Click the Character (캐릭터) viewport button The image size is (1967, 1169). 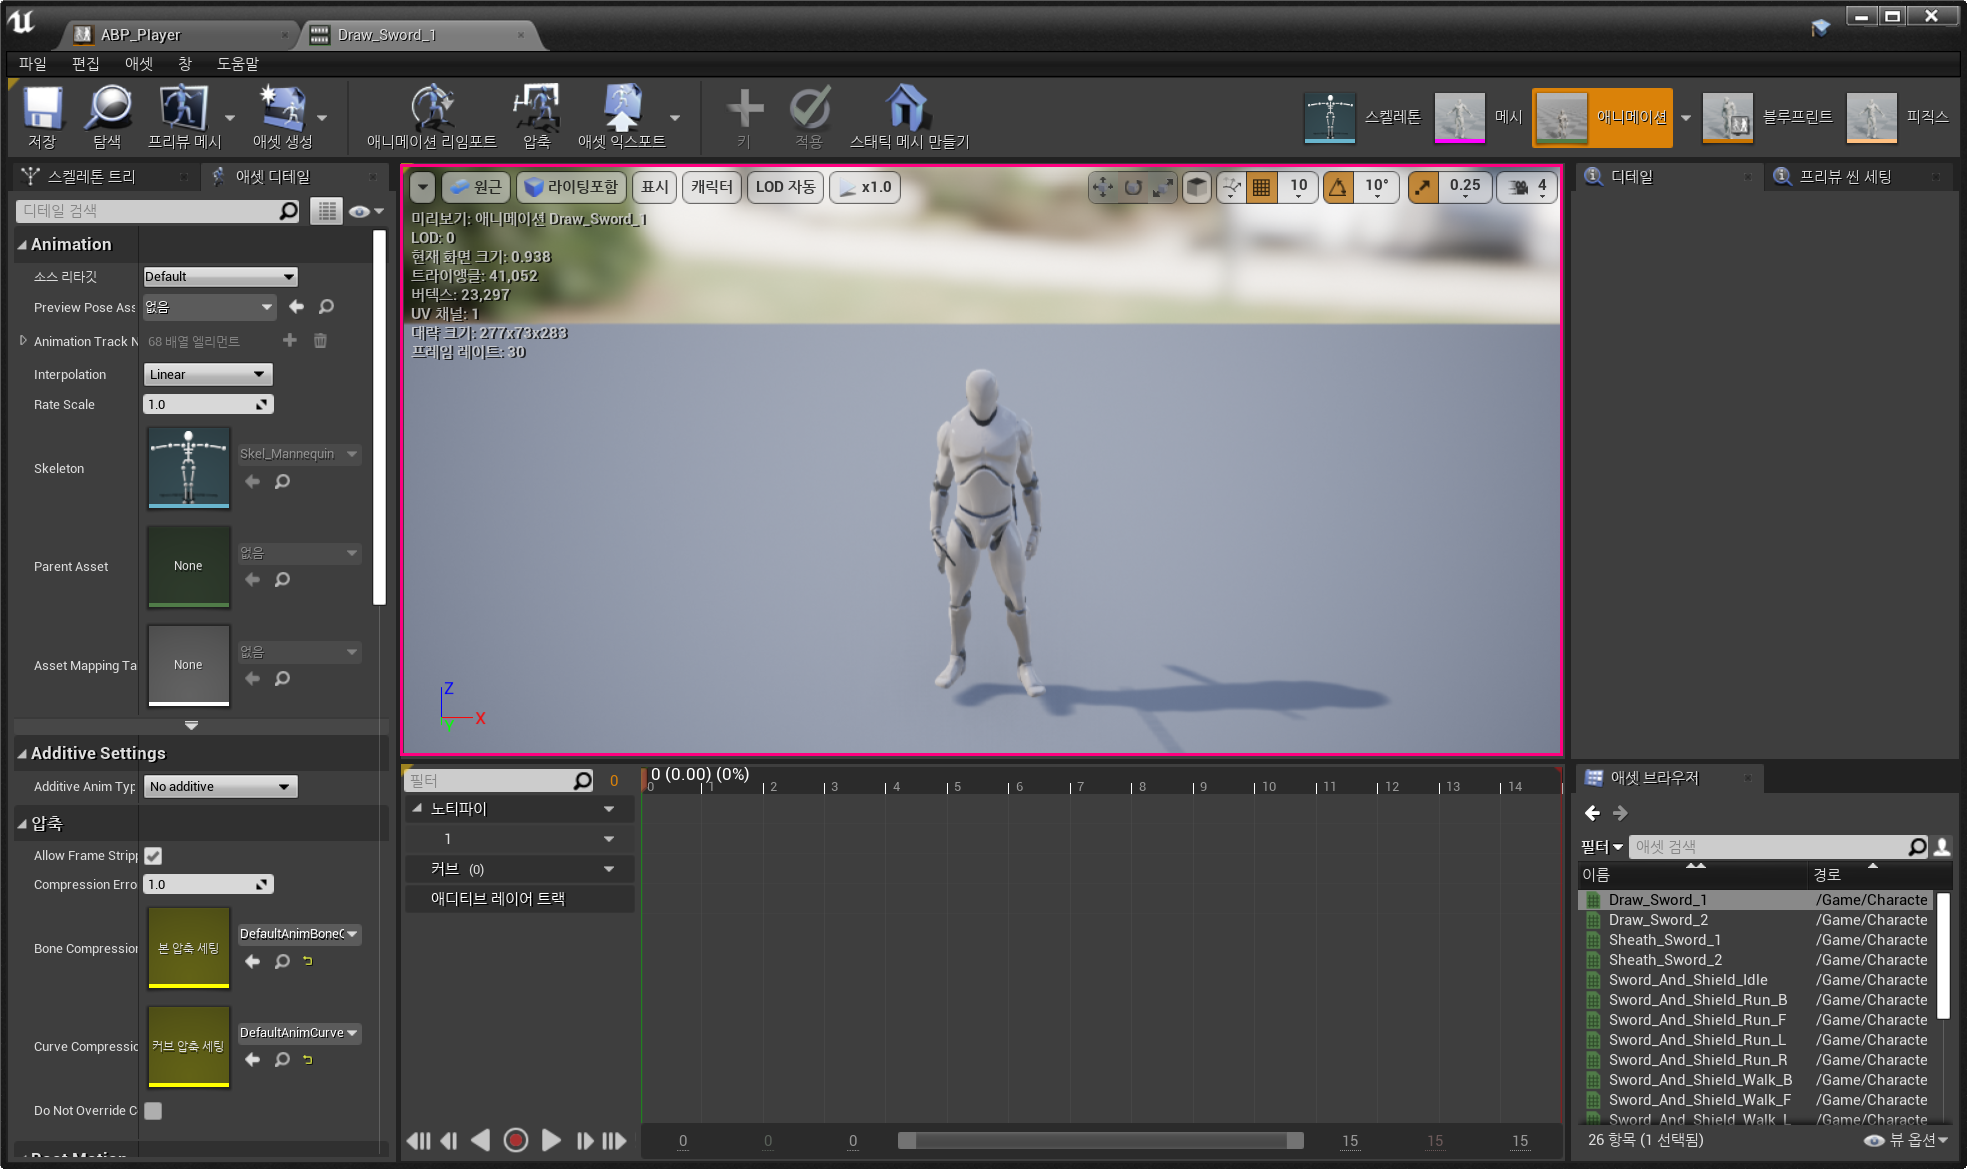click(x=712, y=187)
